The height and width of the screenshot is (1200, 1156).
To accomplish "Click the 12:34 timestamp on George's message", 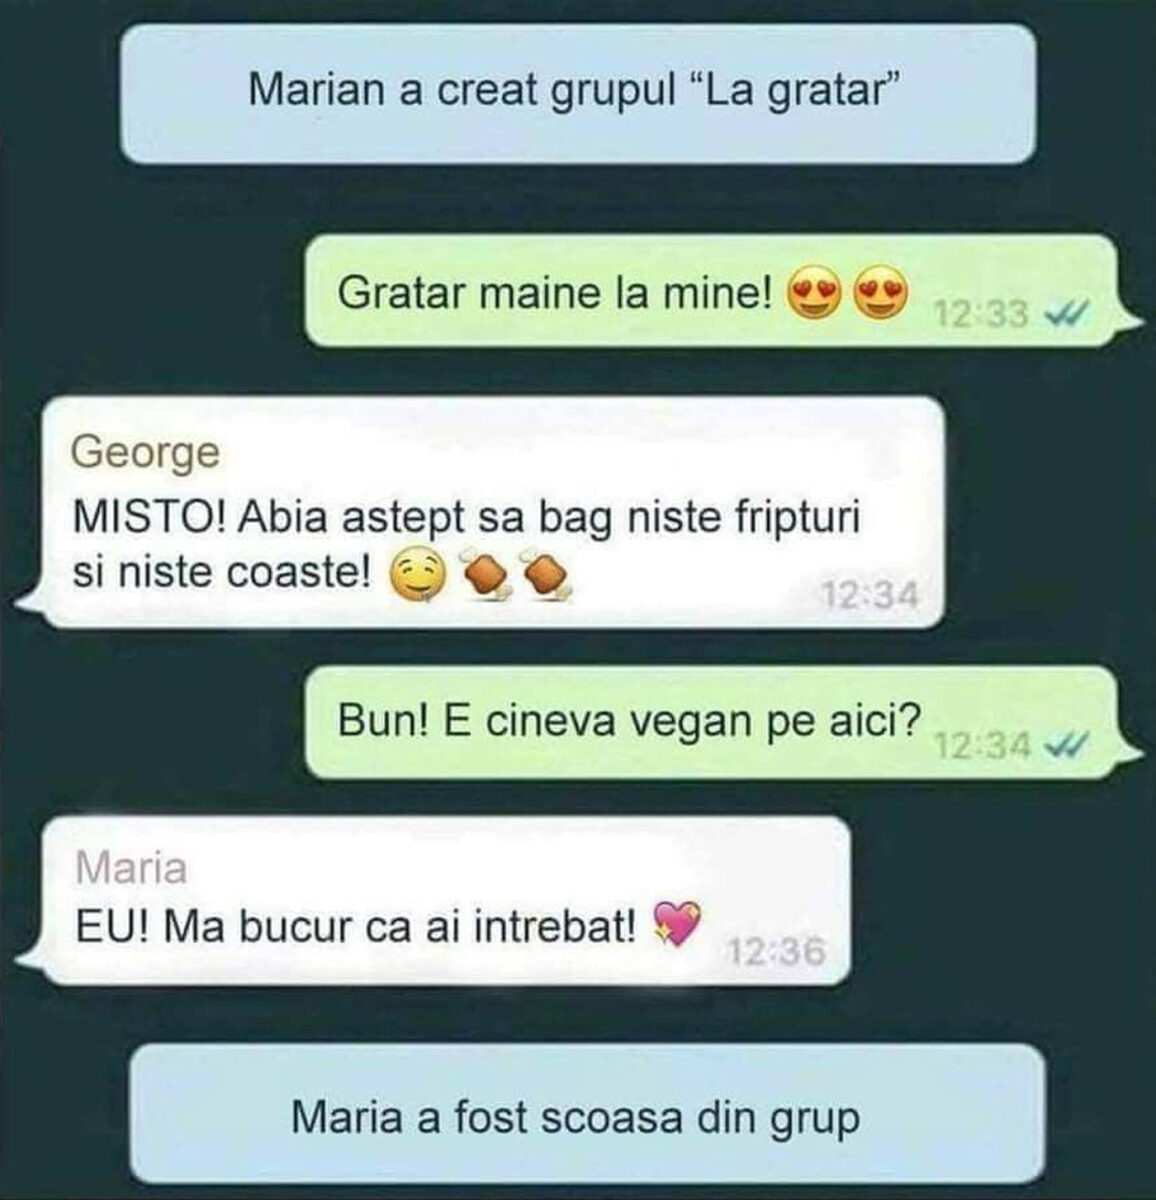I will point(868,596).
